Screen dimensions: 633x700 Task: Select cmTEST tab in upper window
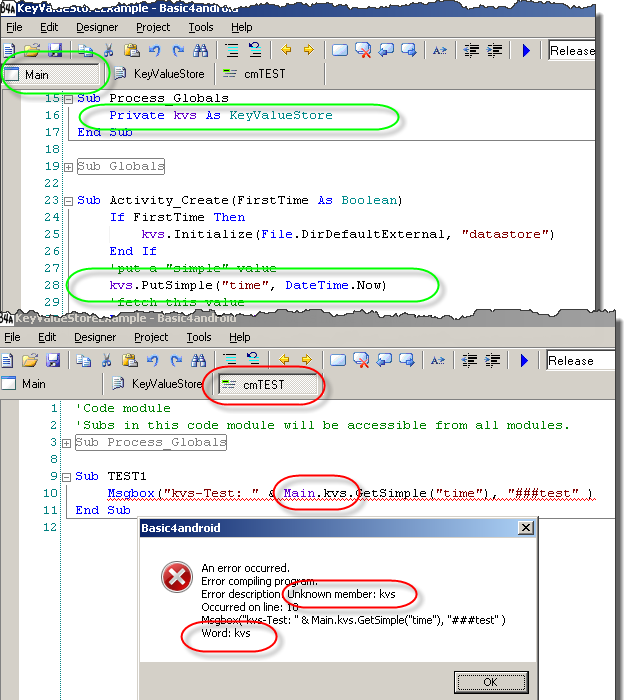[255, 74]
